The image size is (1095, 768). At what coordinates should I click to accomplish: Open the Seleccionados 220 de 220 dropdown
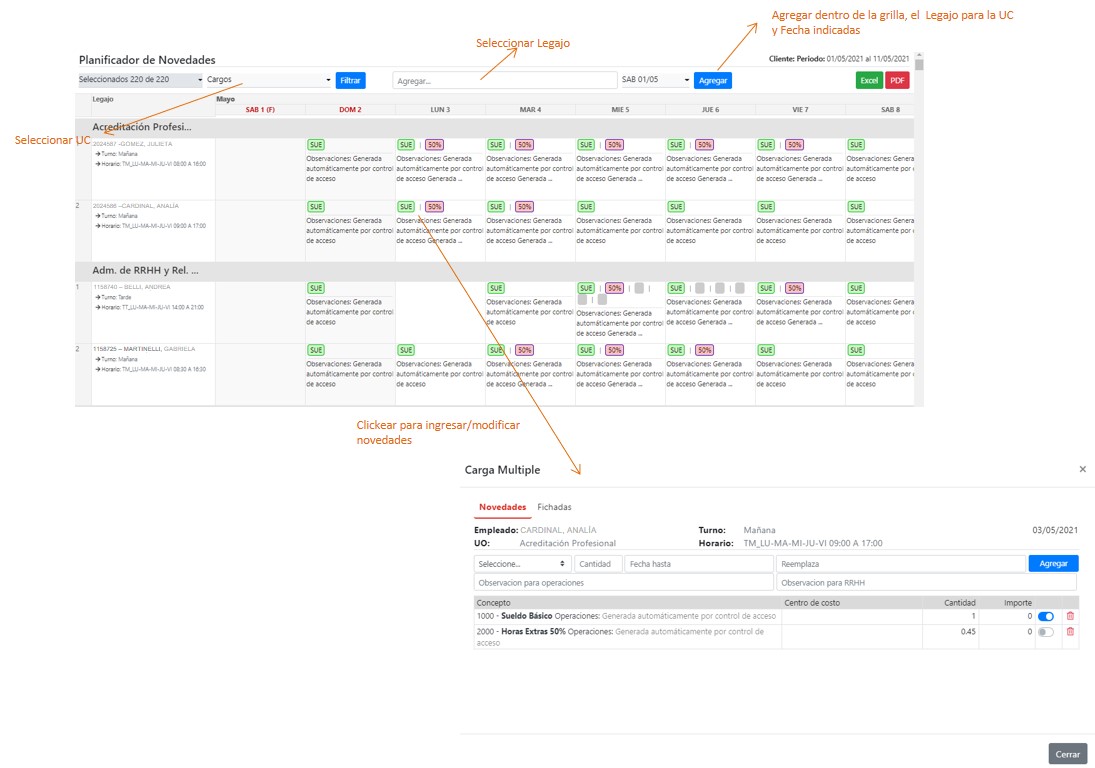tap(140, 80)
